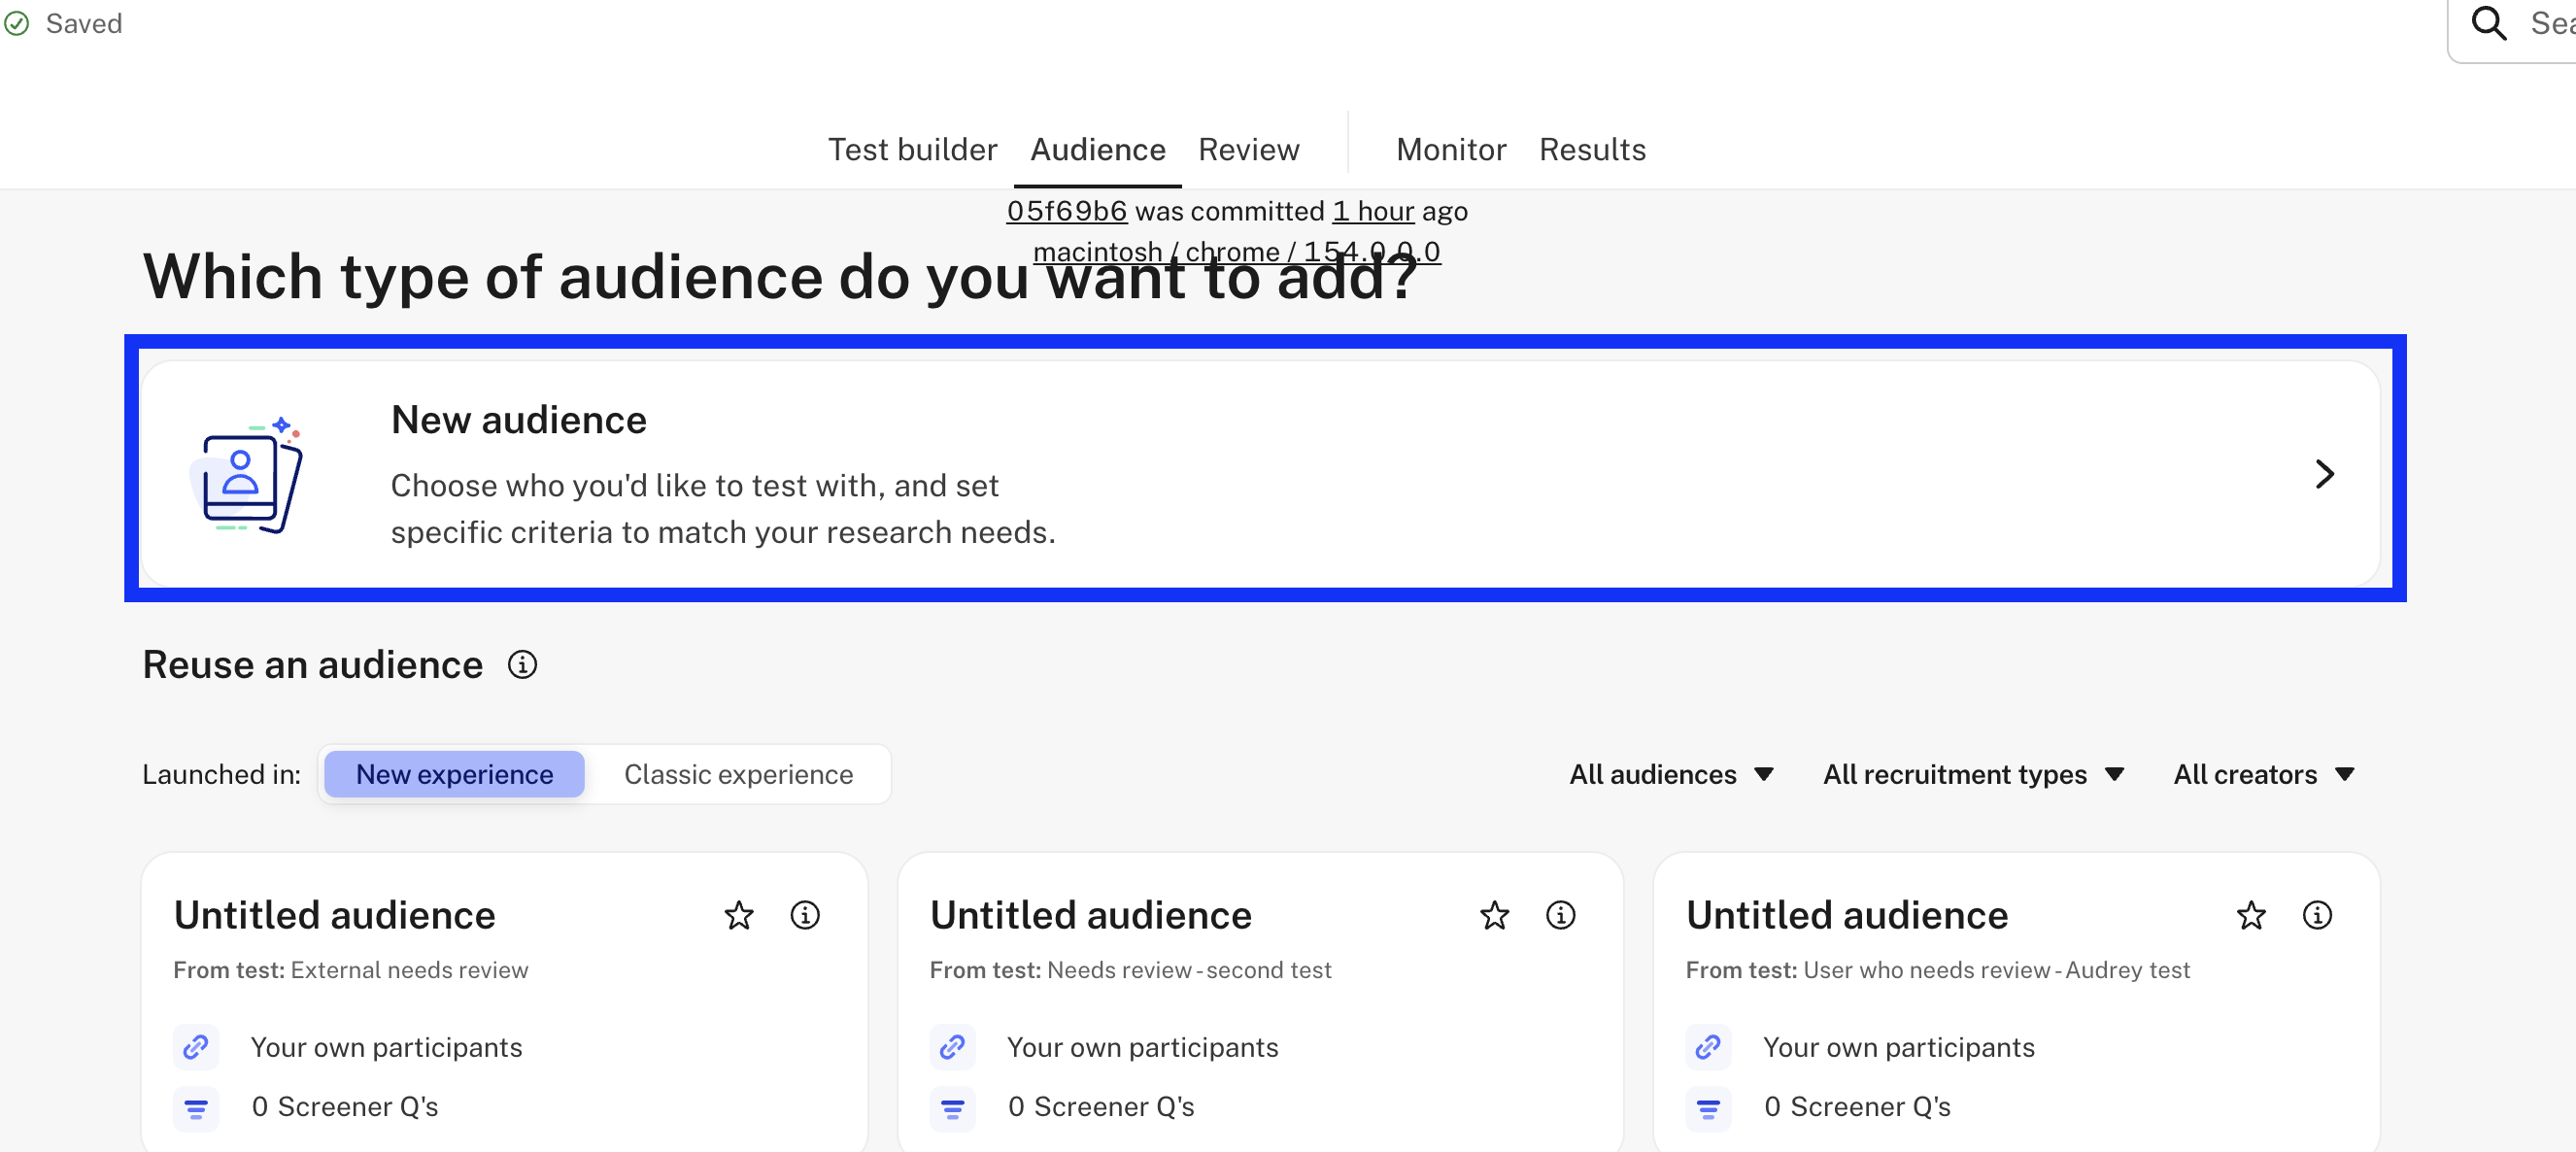
Task: Click link icon in second test card
Action: 952,1046
